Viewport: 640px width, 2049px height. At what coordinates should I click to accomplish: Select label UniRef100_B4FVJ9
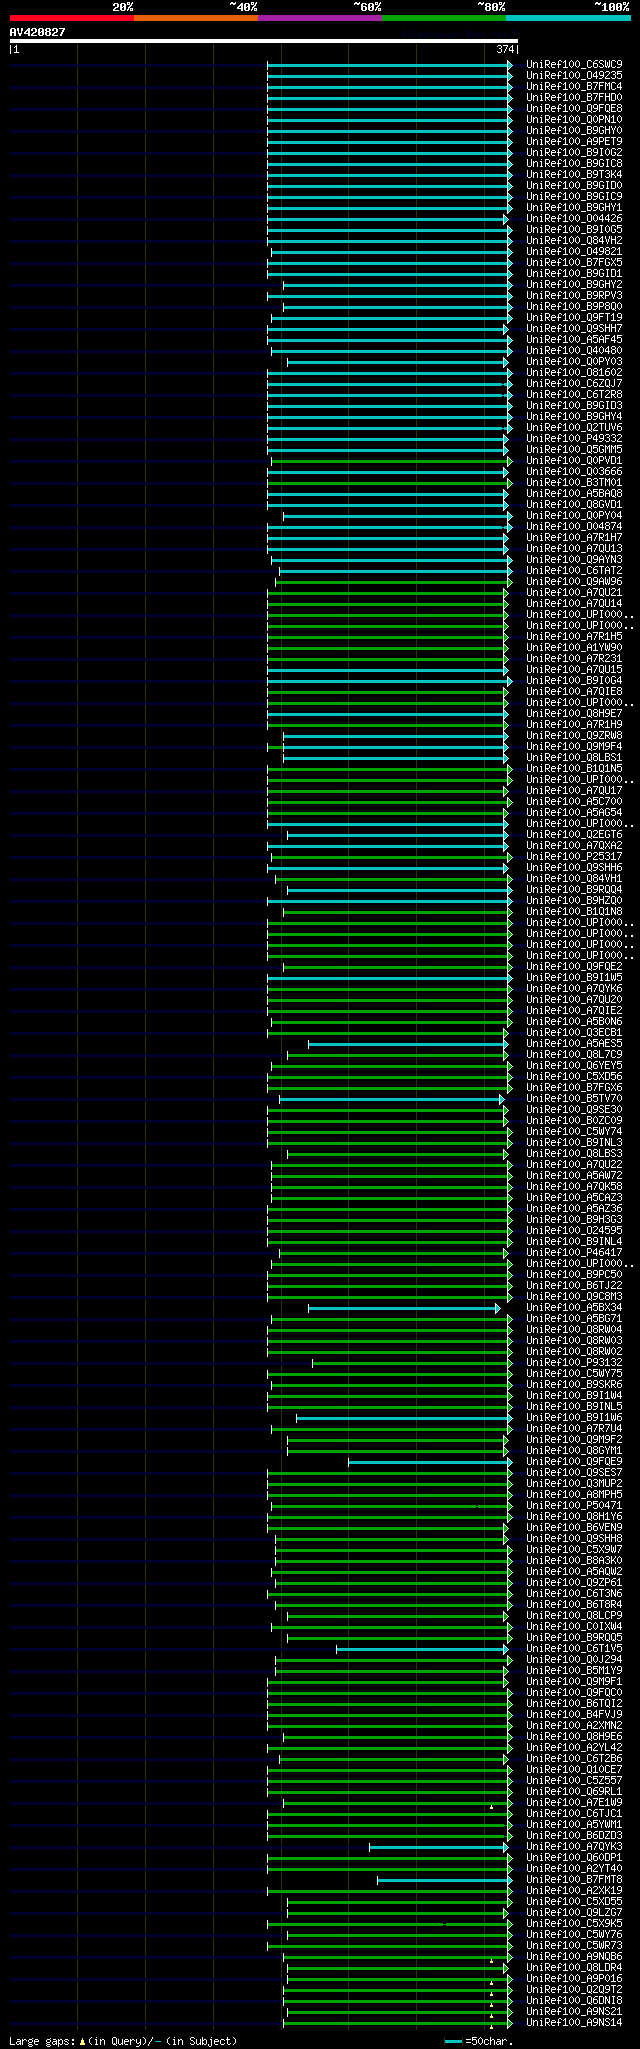click(x=574, y=1714)
